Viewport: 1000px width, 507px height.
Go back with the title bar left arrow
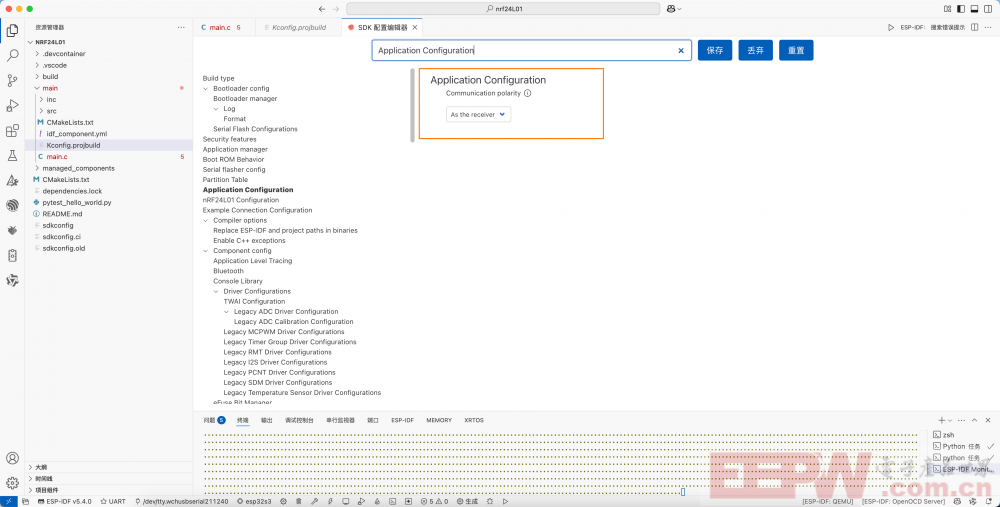pyautogui.click(x=321, y=9)
